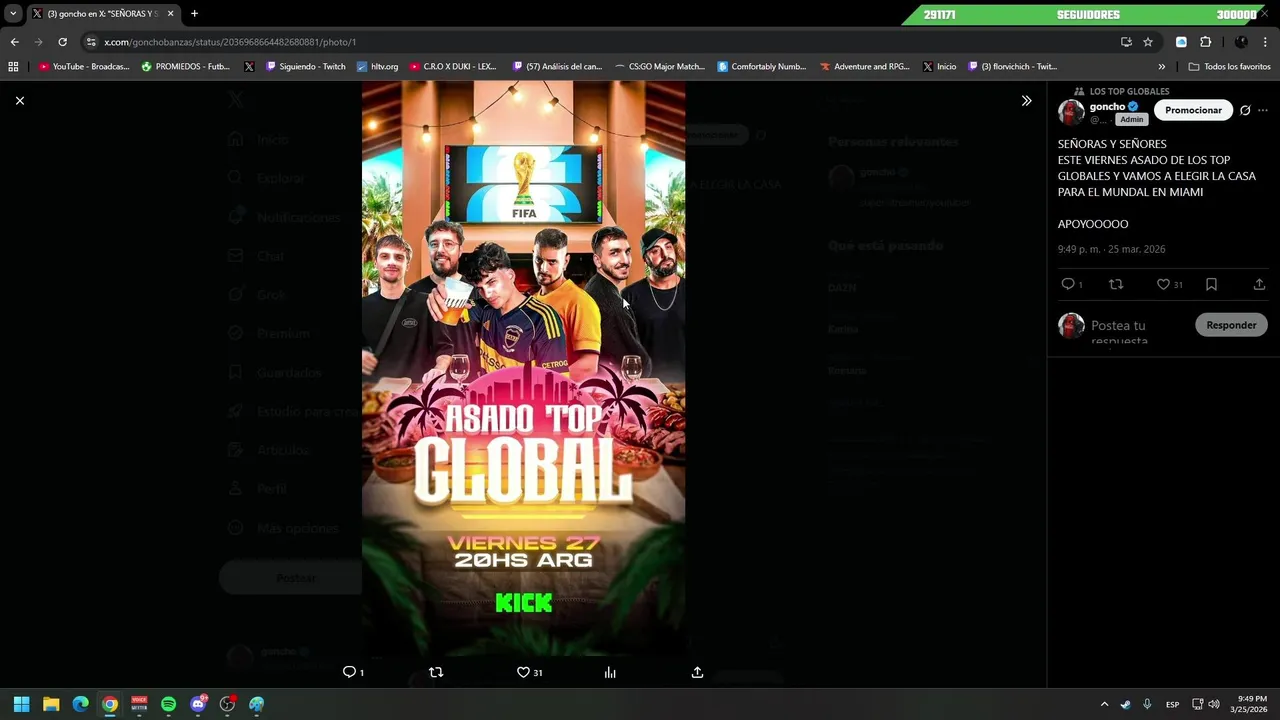Bookmark the post in the side panel
Viewport: 1280px width, 720px height.
click(x=1211, y=284)
